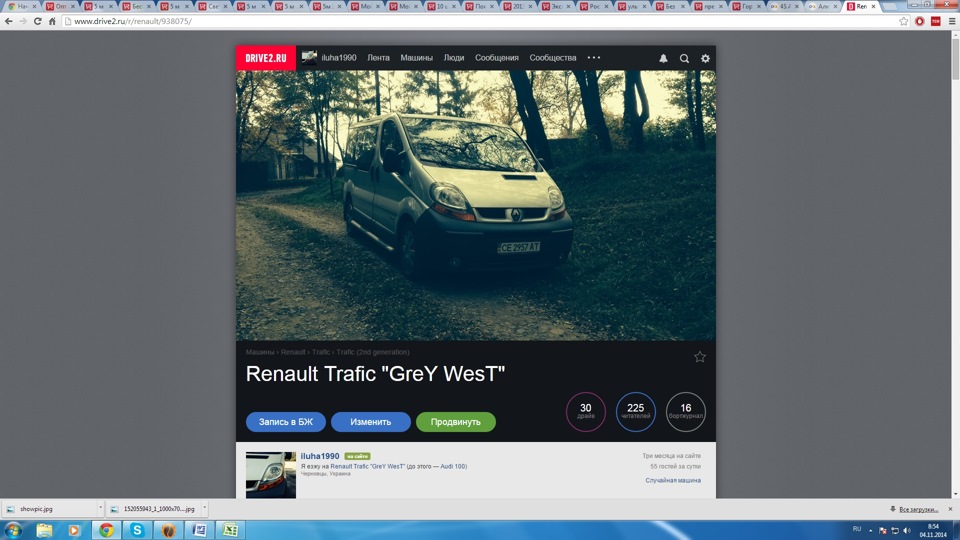Bookmark page with browser star icon
Viewport: 960px width, 540px height.
coord(904,21)
